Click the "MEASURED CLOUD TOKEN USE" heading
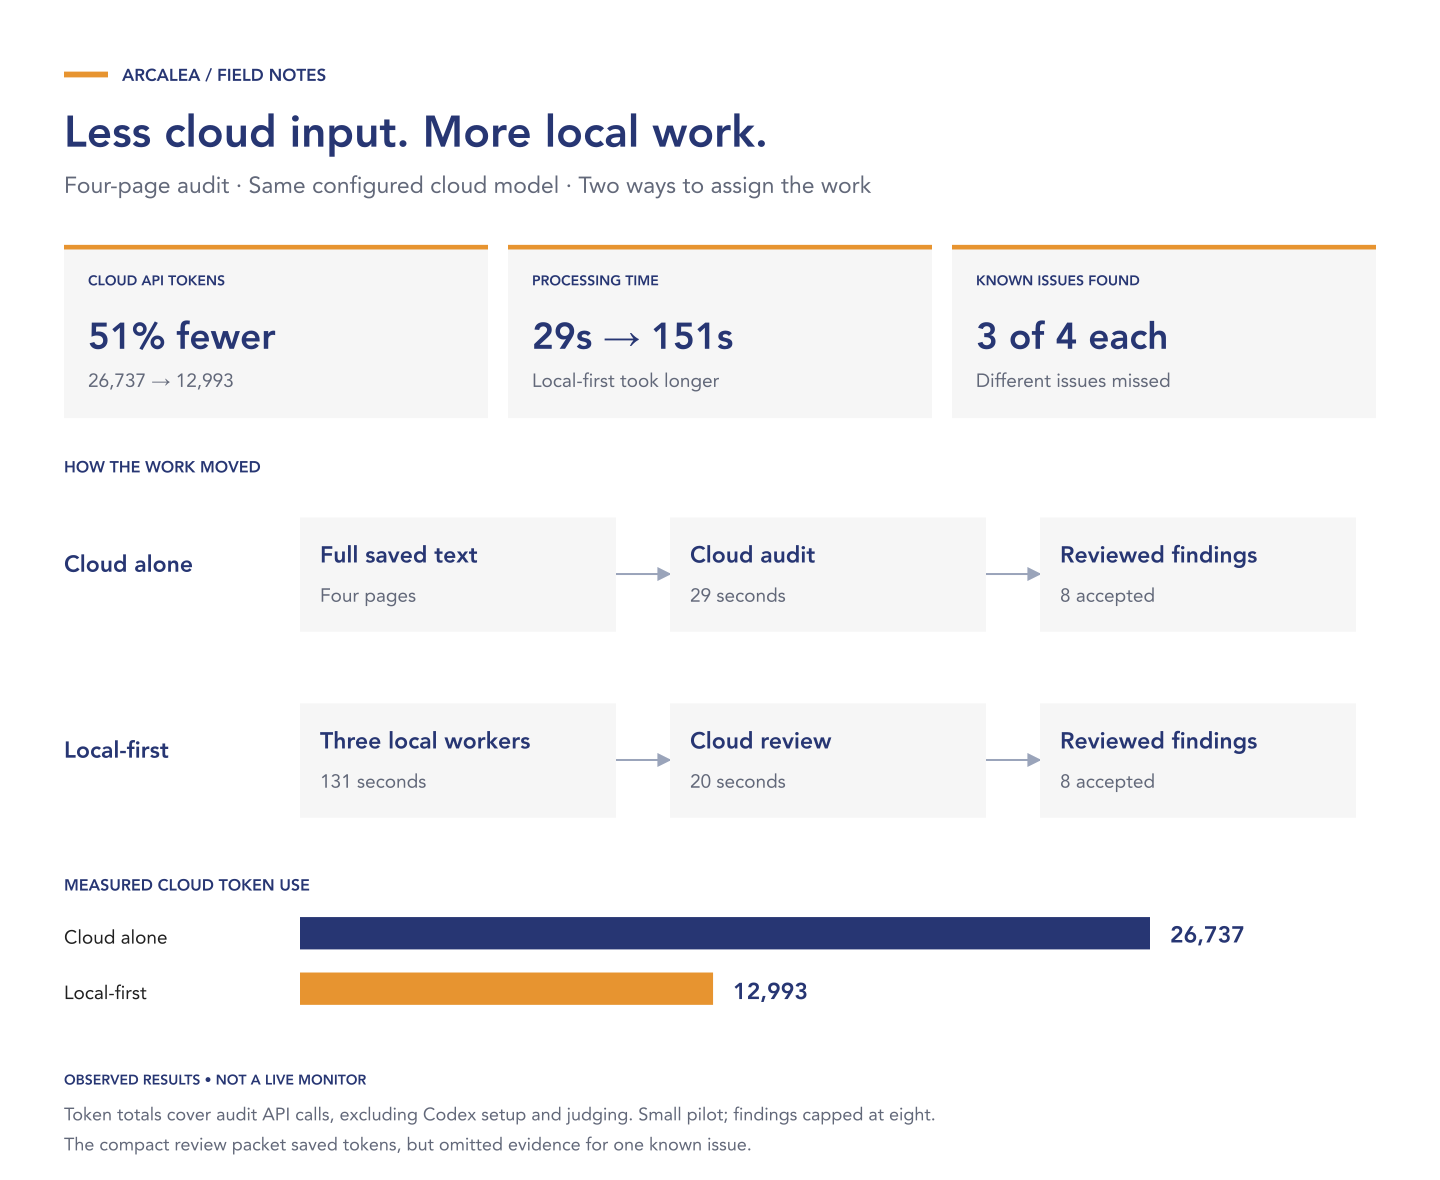Viewport: 1440px width, 1180px height. [187, 885]
